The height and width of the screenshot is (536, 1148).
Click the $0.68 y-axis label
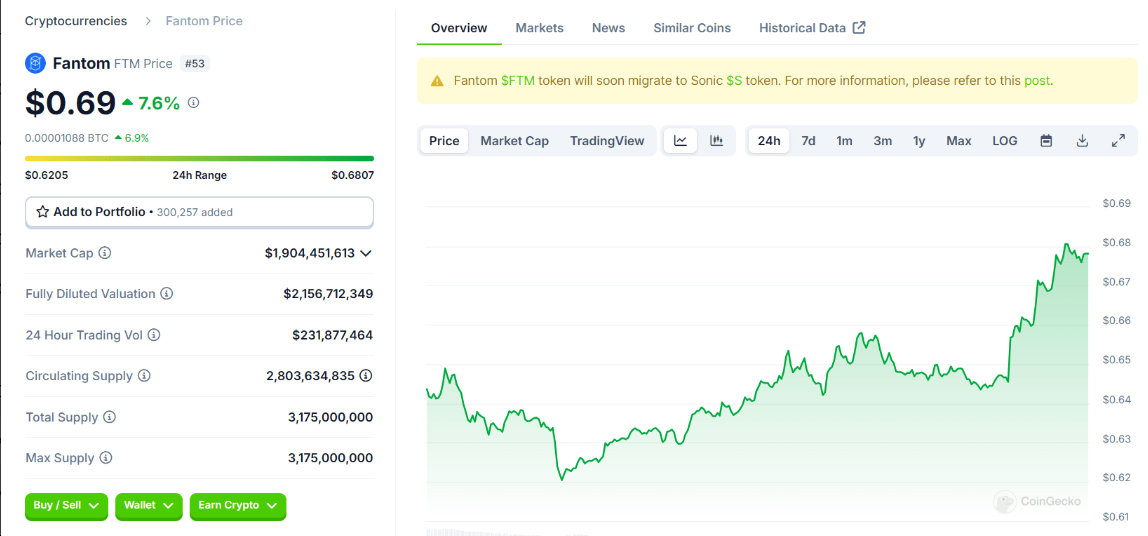[1117, 242]
